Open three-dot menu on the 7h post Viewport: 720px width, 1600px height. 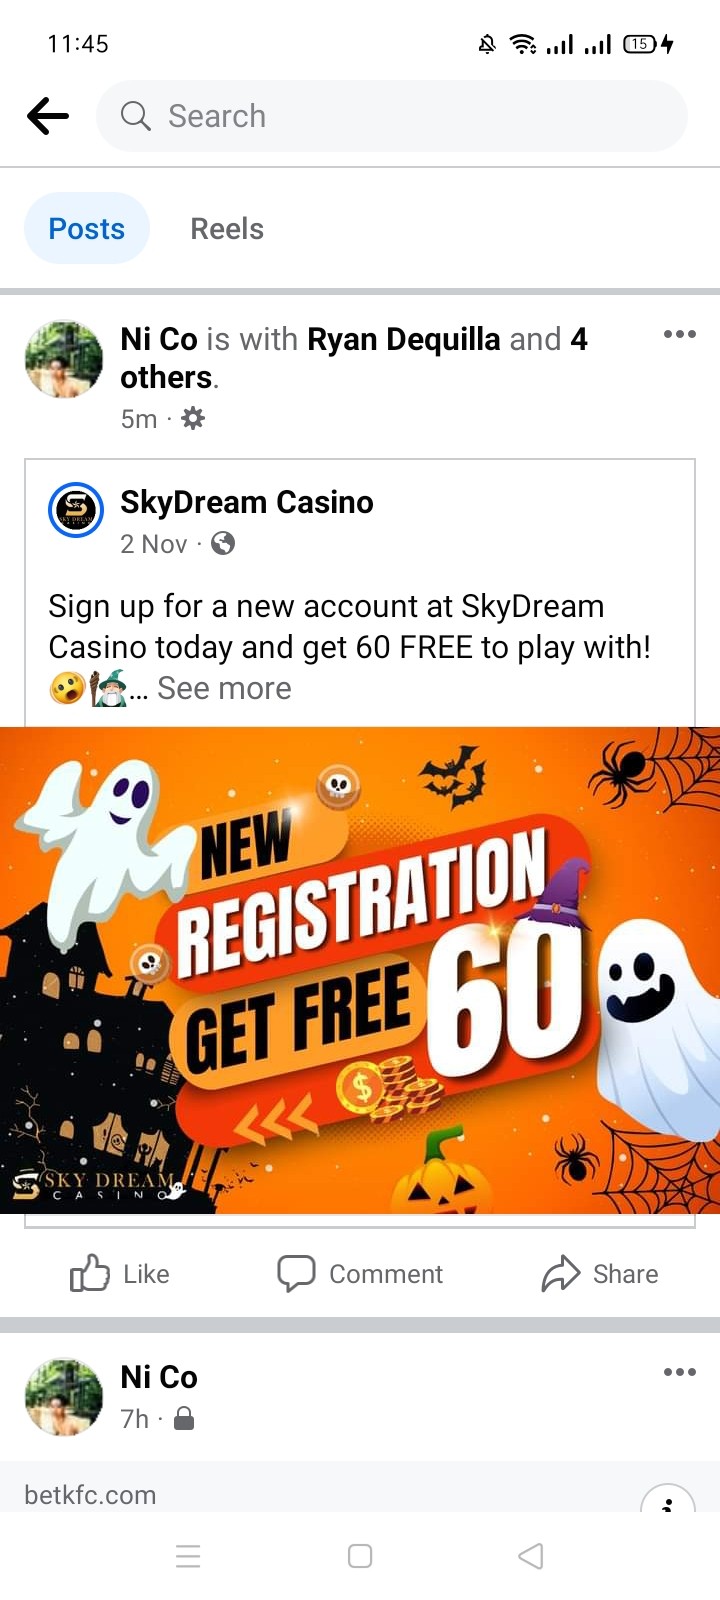pos(679,1372)
